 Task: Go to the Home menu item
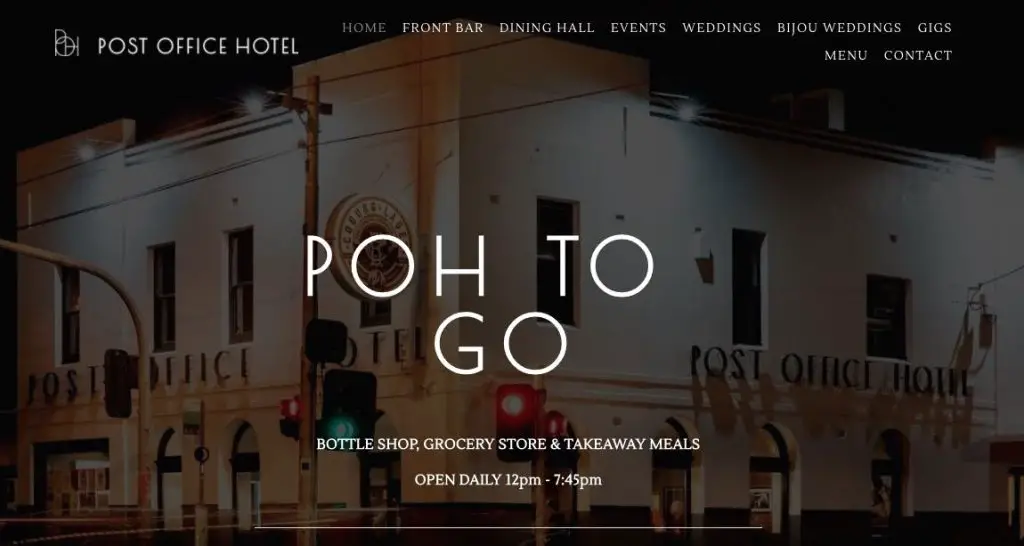pyautogui.click(x=364, y=27)
